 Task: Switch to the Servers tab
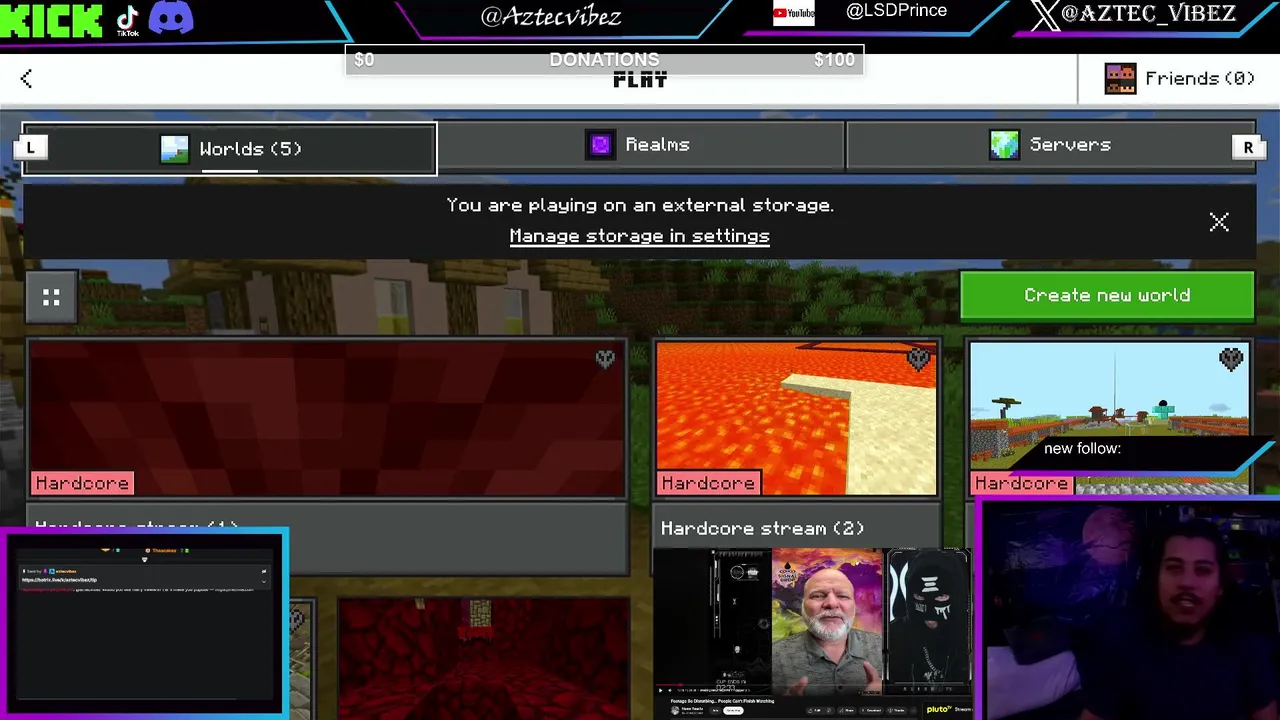(1050, 145)
